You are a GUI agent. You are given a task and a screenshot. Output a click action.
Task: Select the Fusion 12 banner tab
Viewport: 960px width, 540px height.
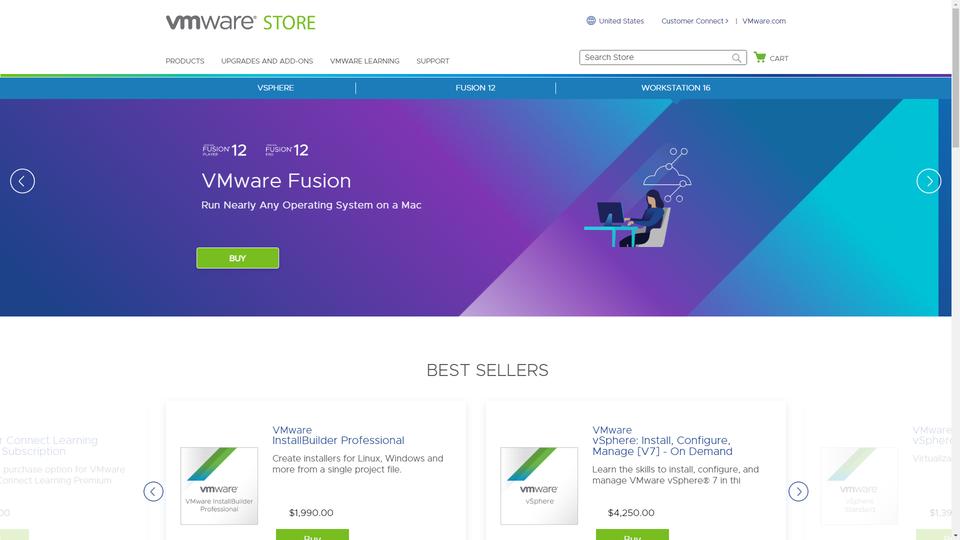tap(475, 88)
